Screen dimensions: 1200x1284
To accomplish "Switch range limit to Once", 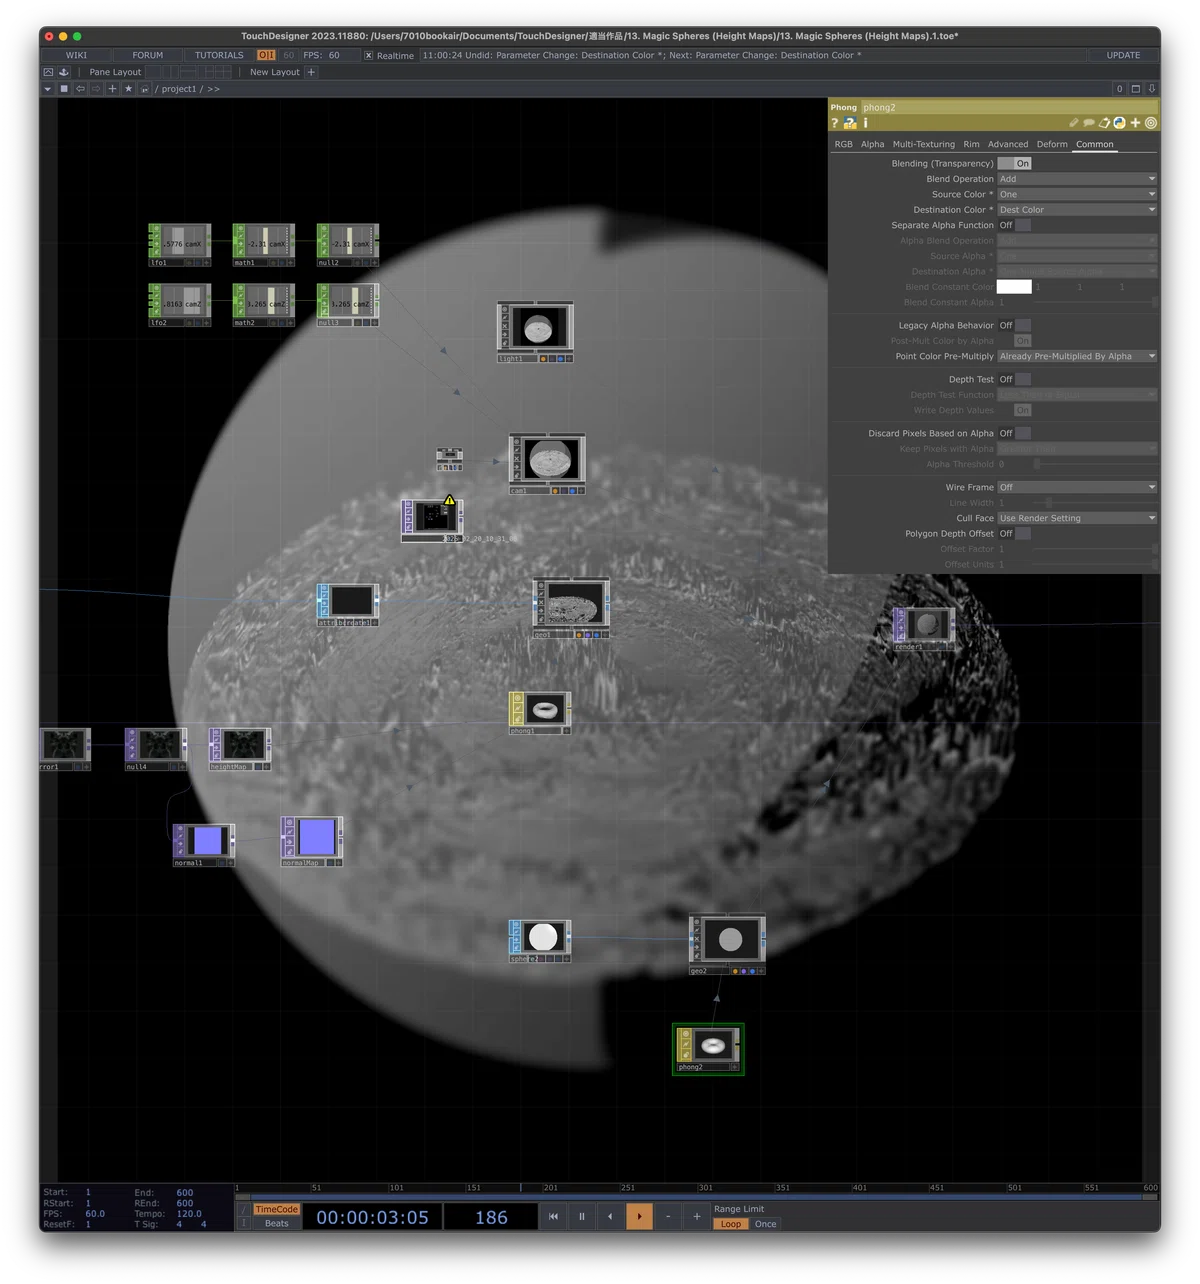I will tap(765, 1224).
